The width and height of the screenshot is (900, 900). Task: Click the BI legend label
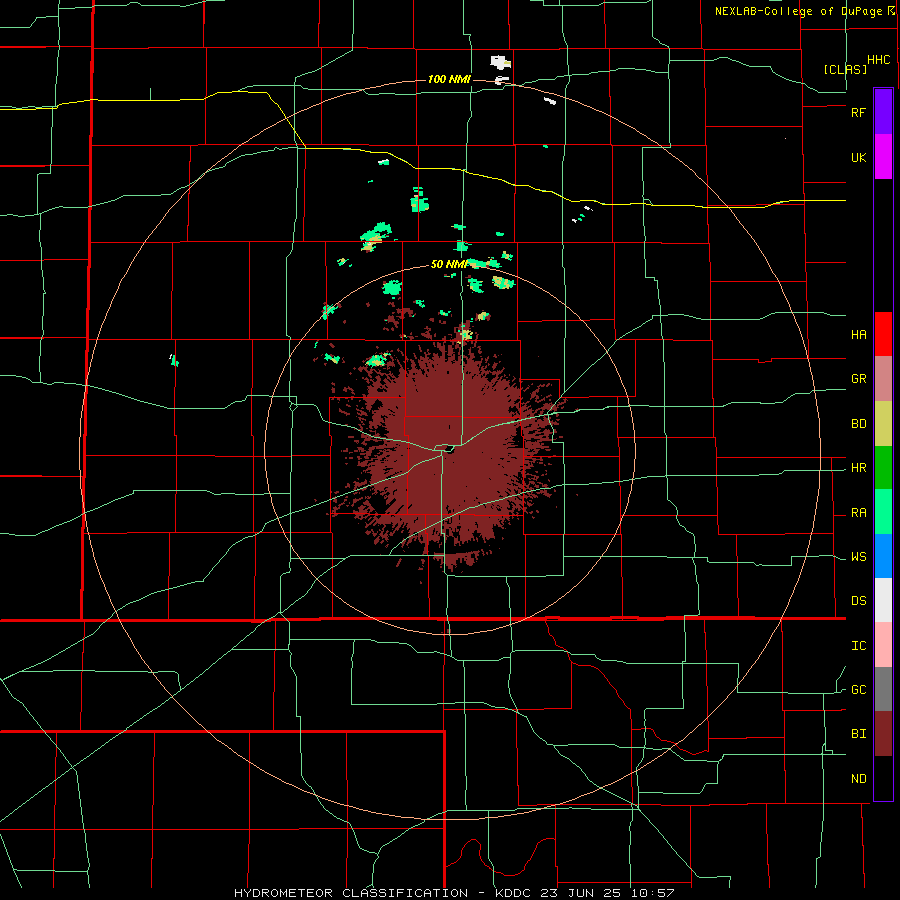(858, 734)
